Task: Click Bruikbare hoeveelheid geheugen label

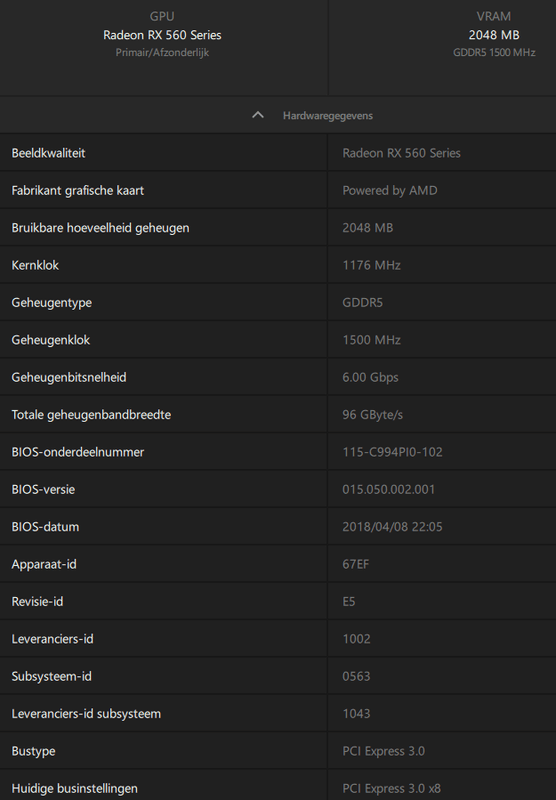Action: tap(100, 228)
